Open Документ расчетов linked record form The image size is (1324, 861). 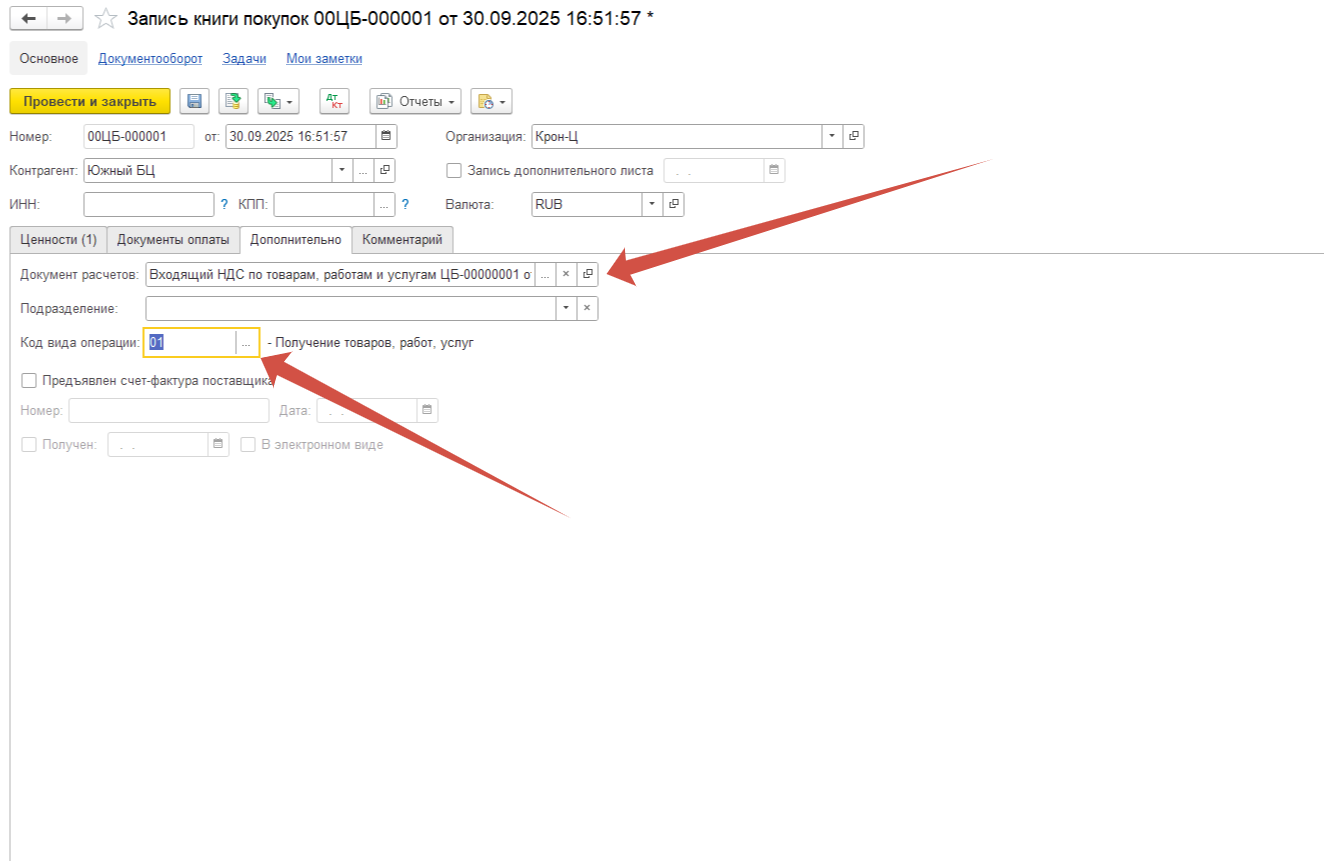point(587,274)
